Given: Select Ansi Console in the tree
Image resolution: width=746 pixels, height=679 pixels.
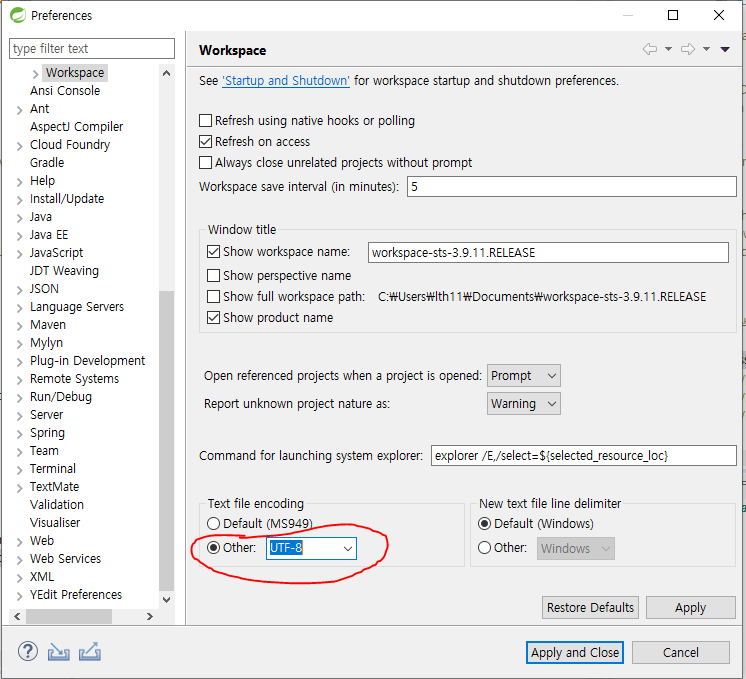Looking at the screenshot, I should 65,90.
